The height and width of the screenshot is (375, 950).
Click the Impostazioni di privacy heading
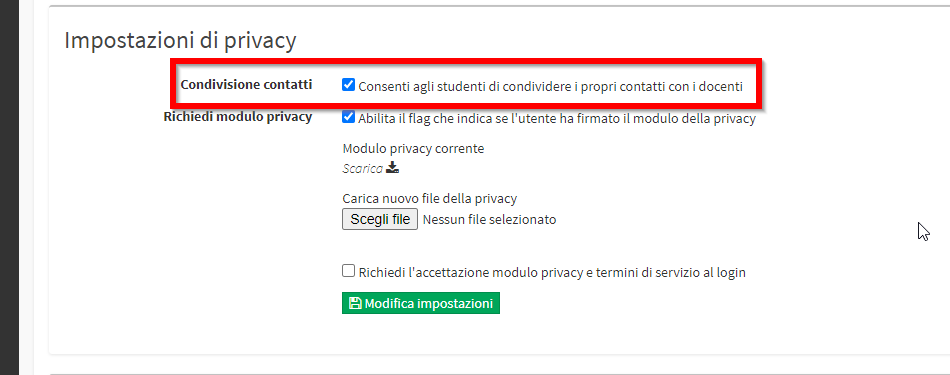[x=181, y=41]
